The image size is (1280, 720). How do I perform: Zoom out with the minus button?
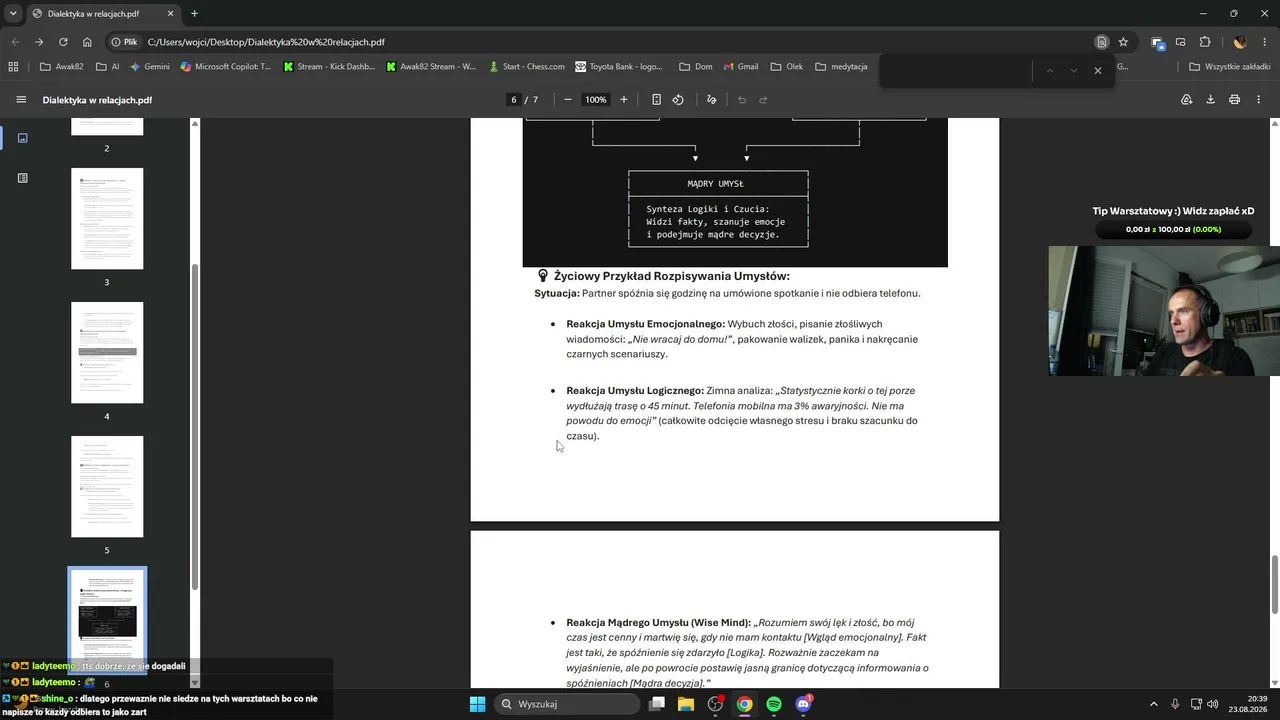(x=568, y=100)
